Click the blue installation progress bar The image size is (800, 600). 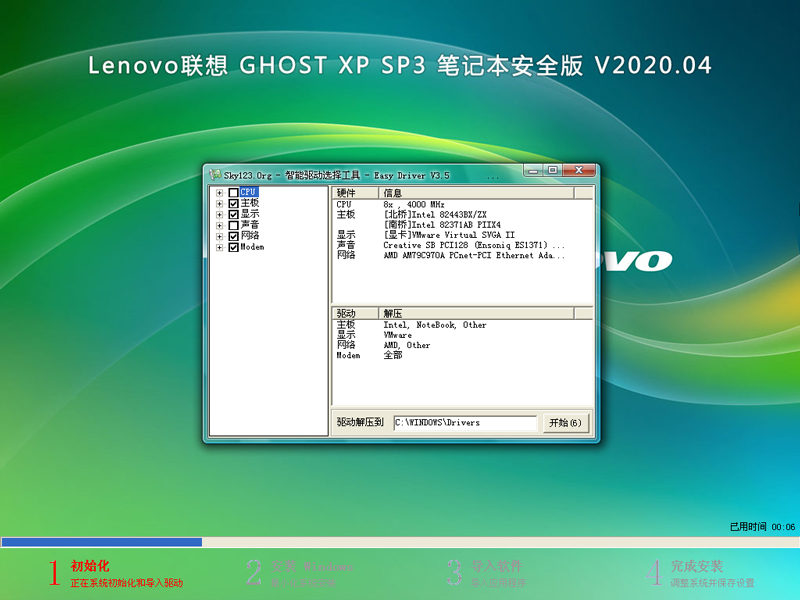tap(102, 542)
